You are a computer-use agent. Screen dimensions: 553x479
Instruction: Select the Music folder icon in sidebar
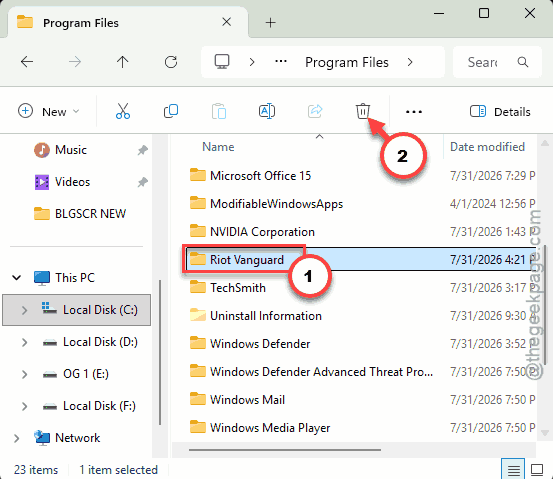tap(42, 150)
